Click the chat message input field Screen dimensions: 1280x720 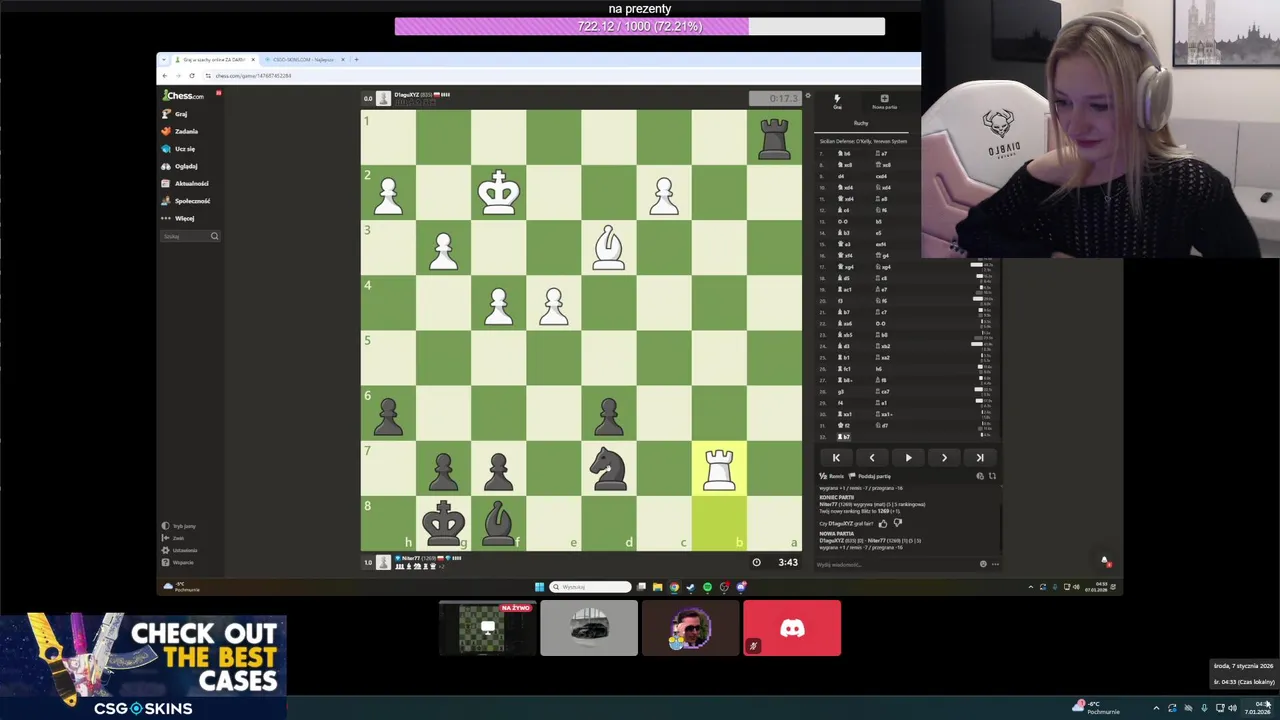tap(895, 564)
